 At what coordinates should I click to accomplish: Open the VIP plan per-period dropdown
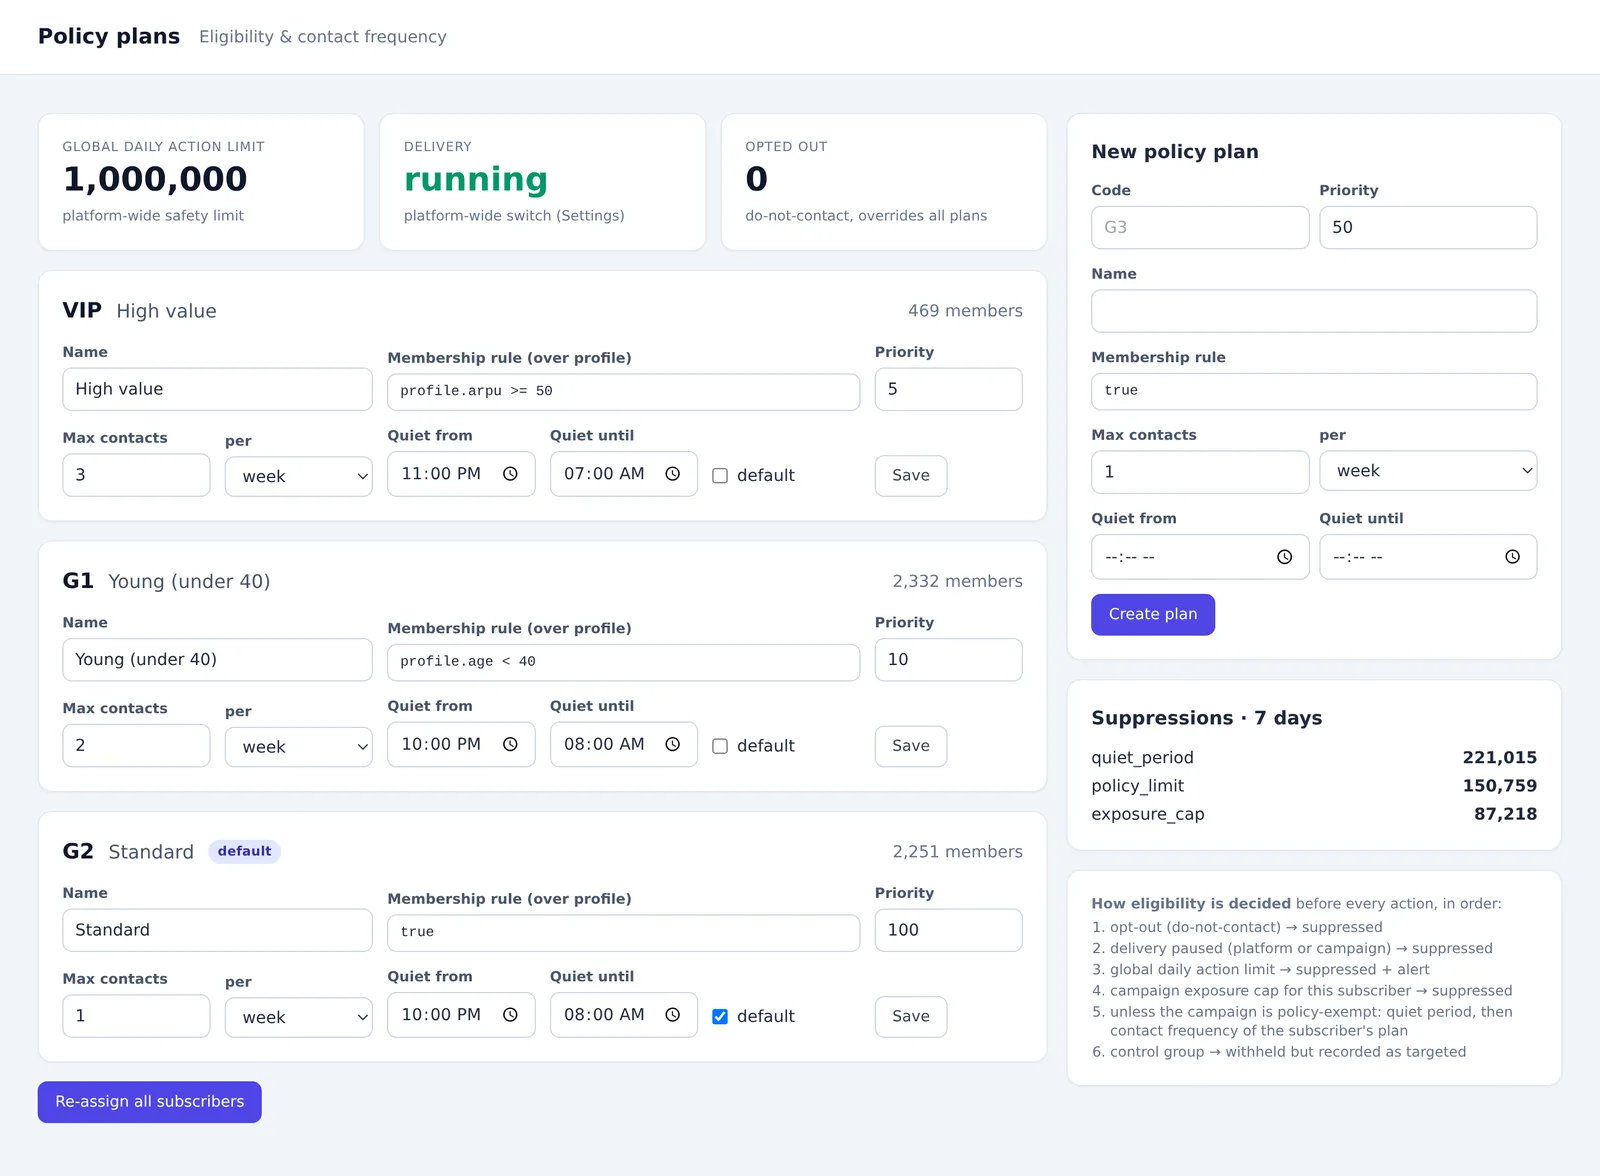(299, 477)
